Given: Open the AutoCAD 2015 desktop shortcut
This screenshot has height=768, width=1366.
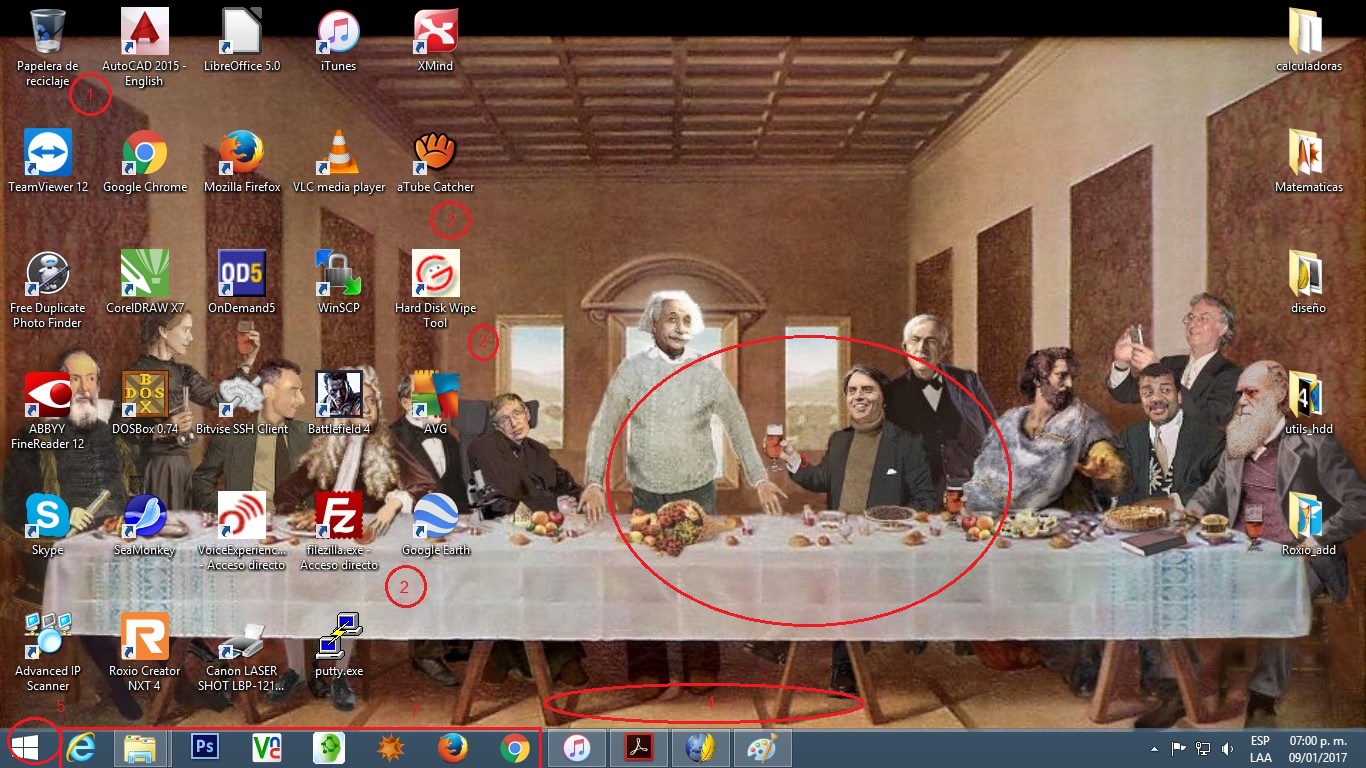Looking at the screenshot, I should coord(144,33).
